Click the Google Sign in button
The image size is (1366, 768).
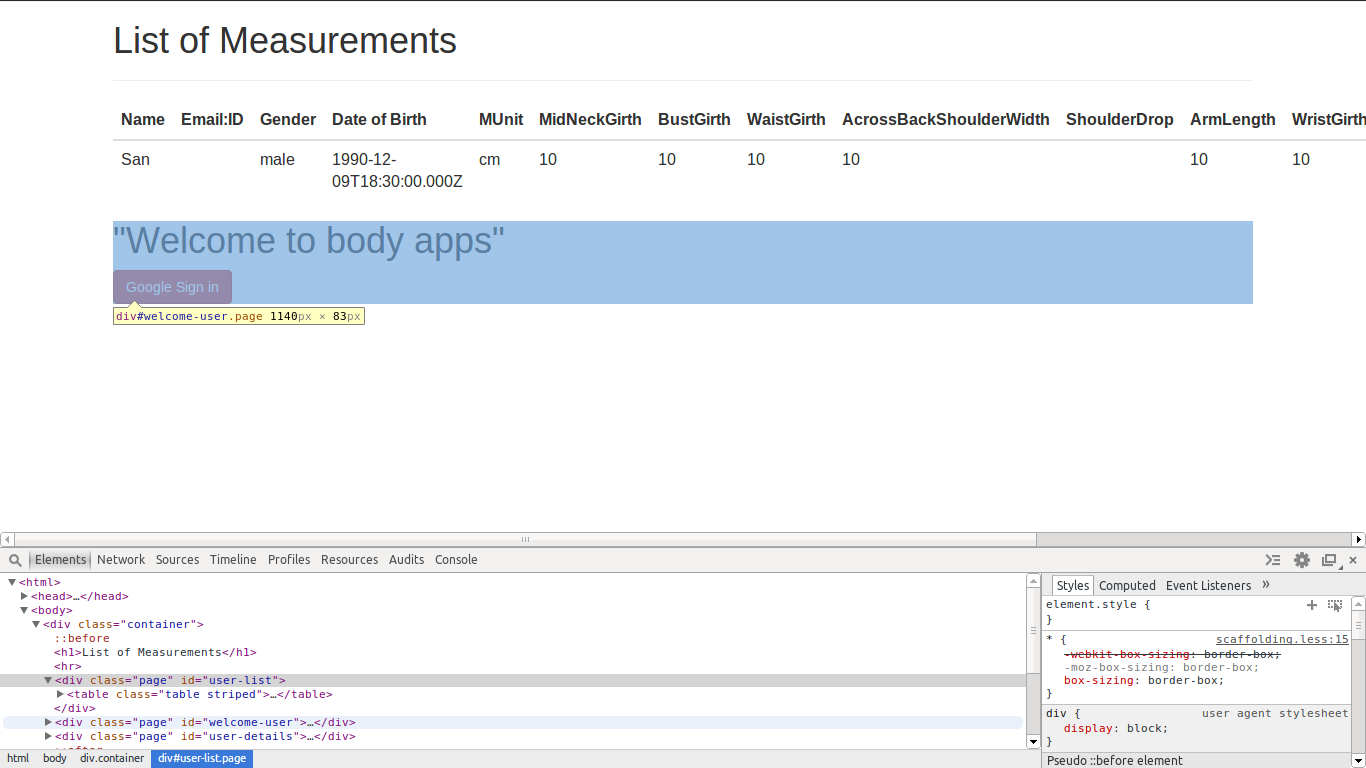pos(172,287)
